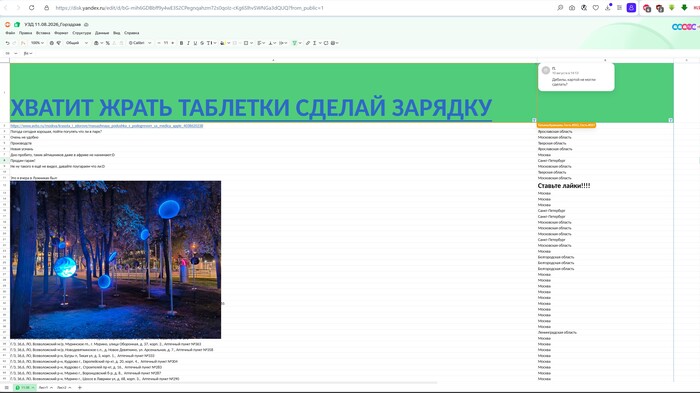Click the camera screenshot icon in address bar
The height and width of the screenshot is (393, 700).
572,8
